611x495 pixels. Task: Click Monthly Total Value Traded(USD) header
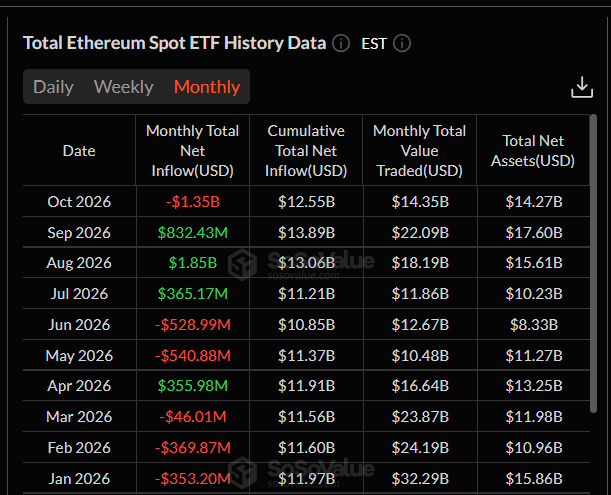[x=419, y=150]
